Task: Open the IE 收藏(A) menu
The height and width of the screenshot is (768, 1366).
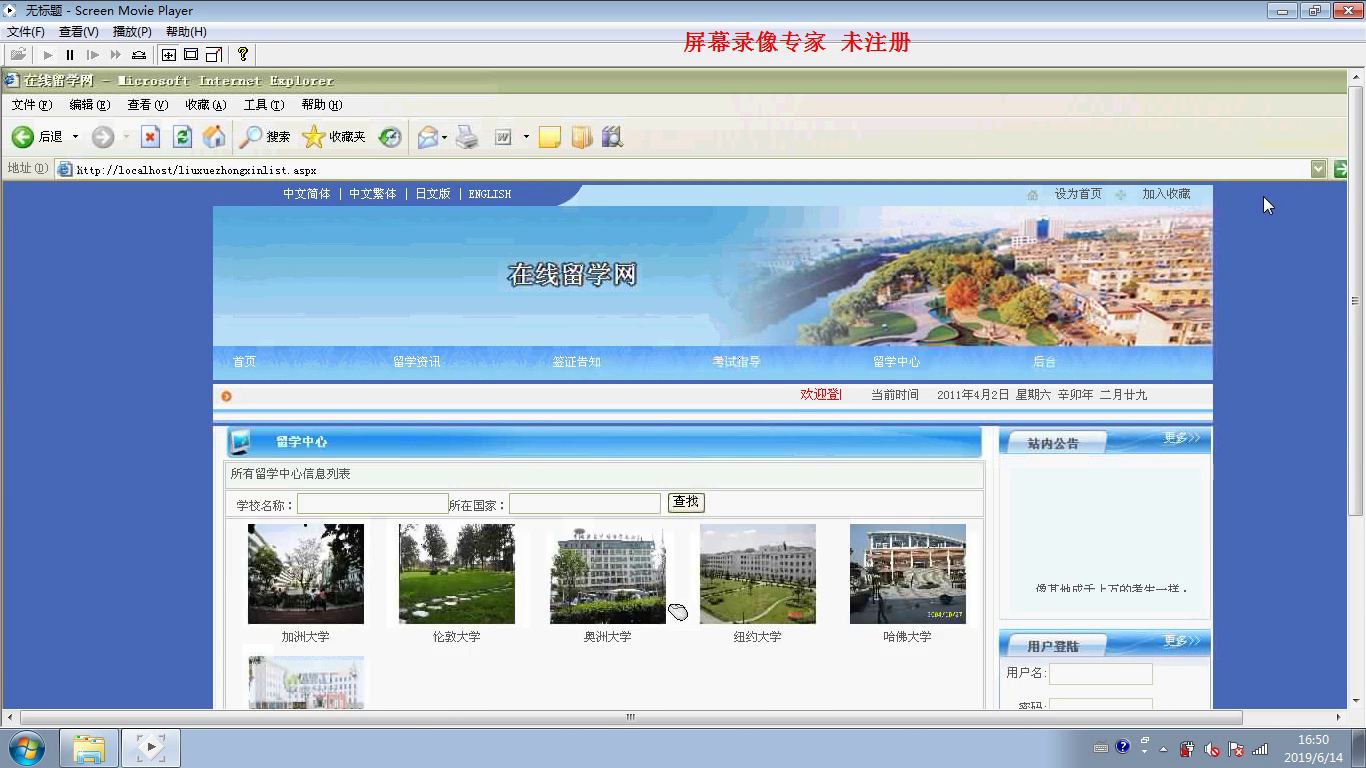Action: (x=206, y=105)
